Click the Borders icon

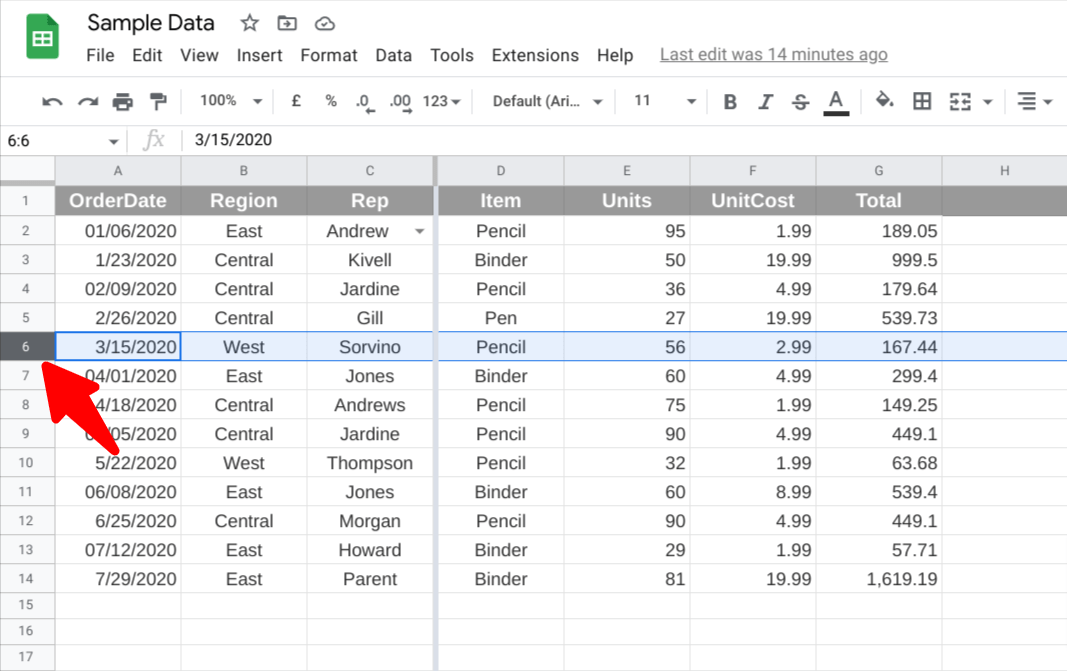click(x=922, y=101)
